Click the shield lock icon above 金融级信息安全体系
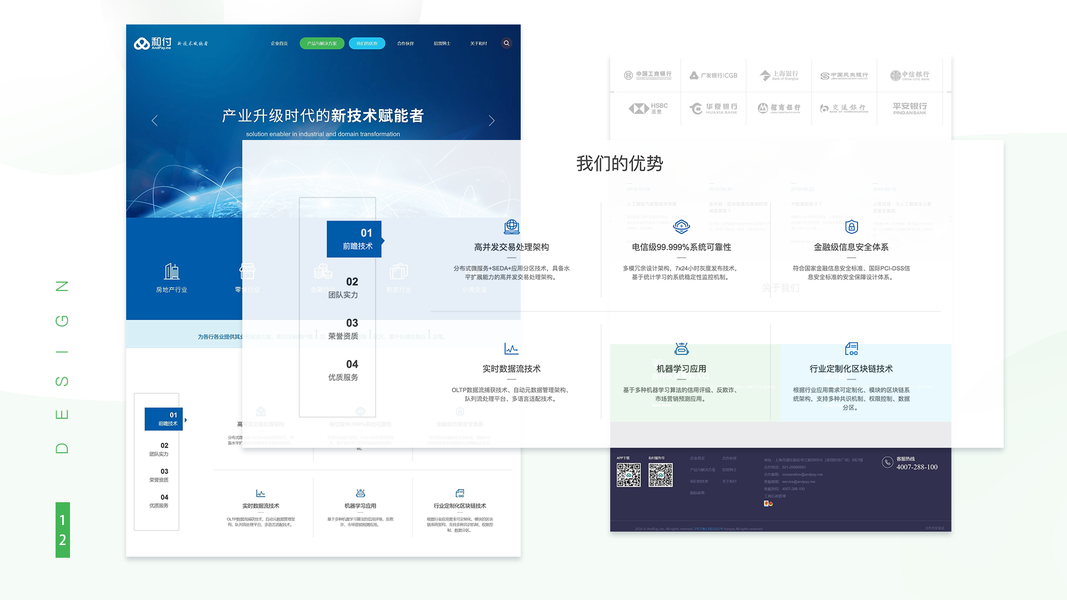This screenshot has height=600, width=1067. pos(851,227)
